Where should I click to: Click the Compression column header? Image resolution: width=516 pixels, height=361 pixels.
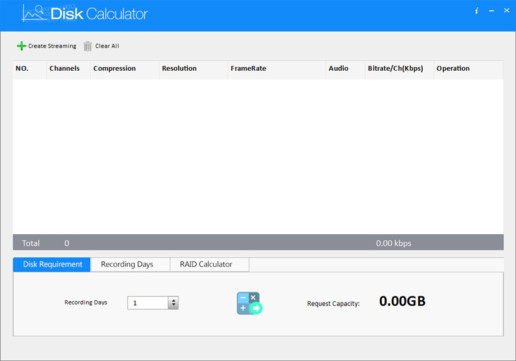[115, 69]
